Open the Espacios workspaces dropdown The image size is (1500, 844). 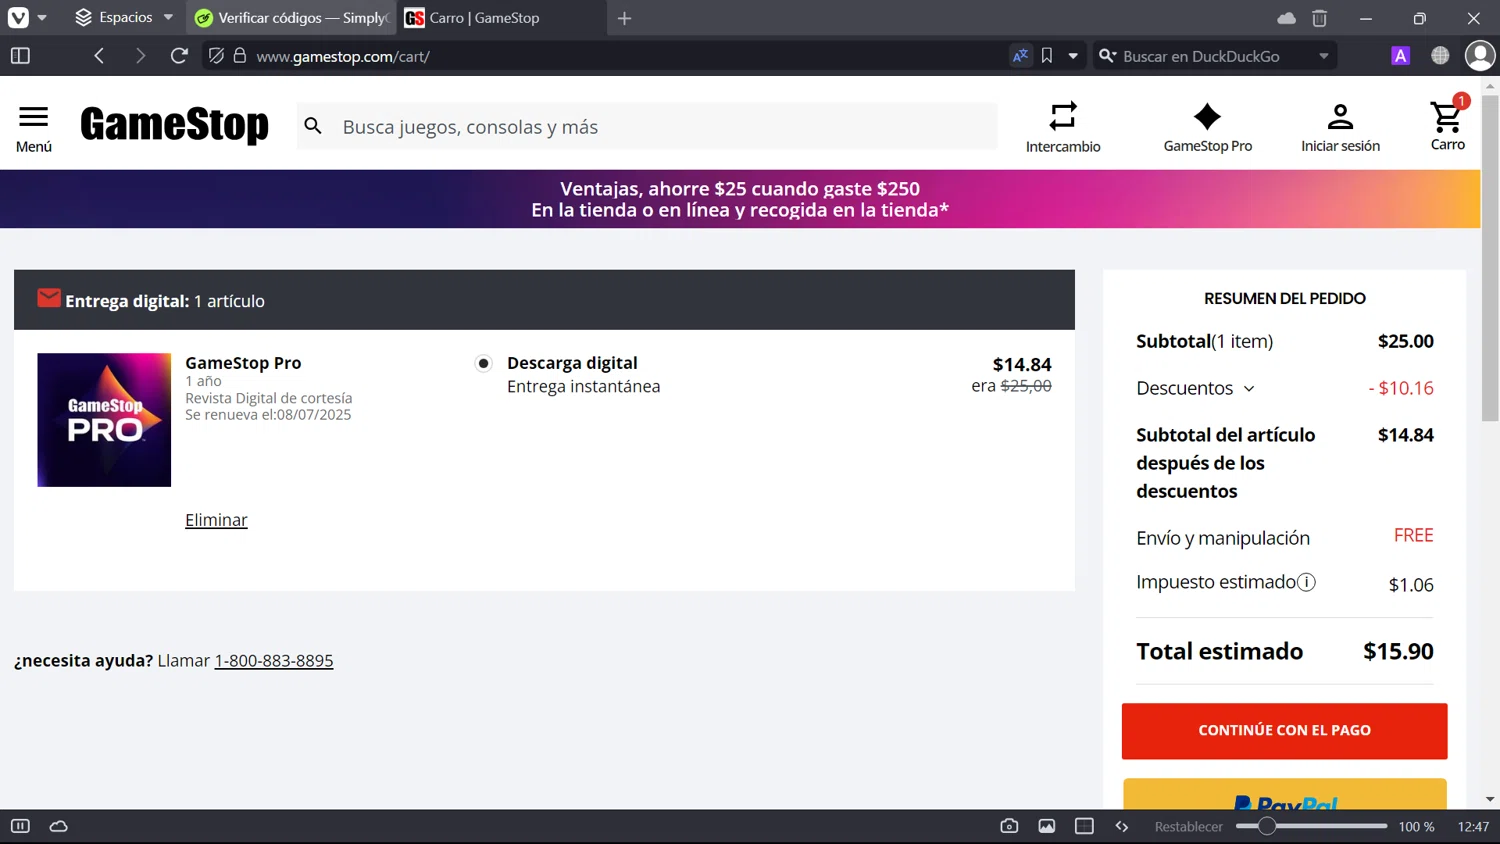[124, 18]
